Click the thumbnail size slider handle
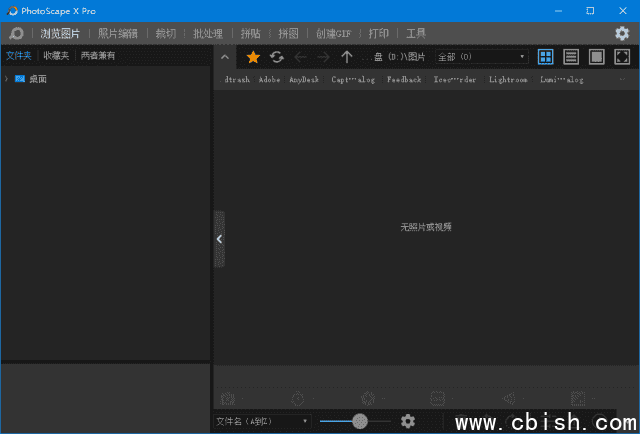This screenshot has height=434, width=640. [360, 421]
